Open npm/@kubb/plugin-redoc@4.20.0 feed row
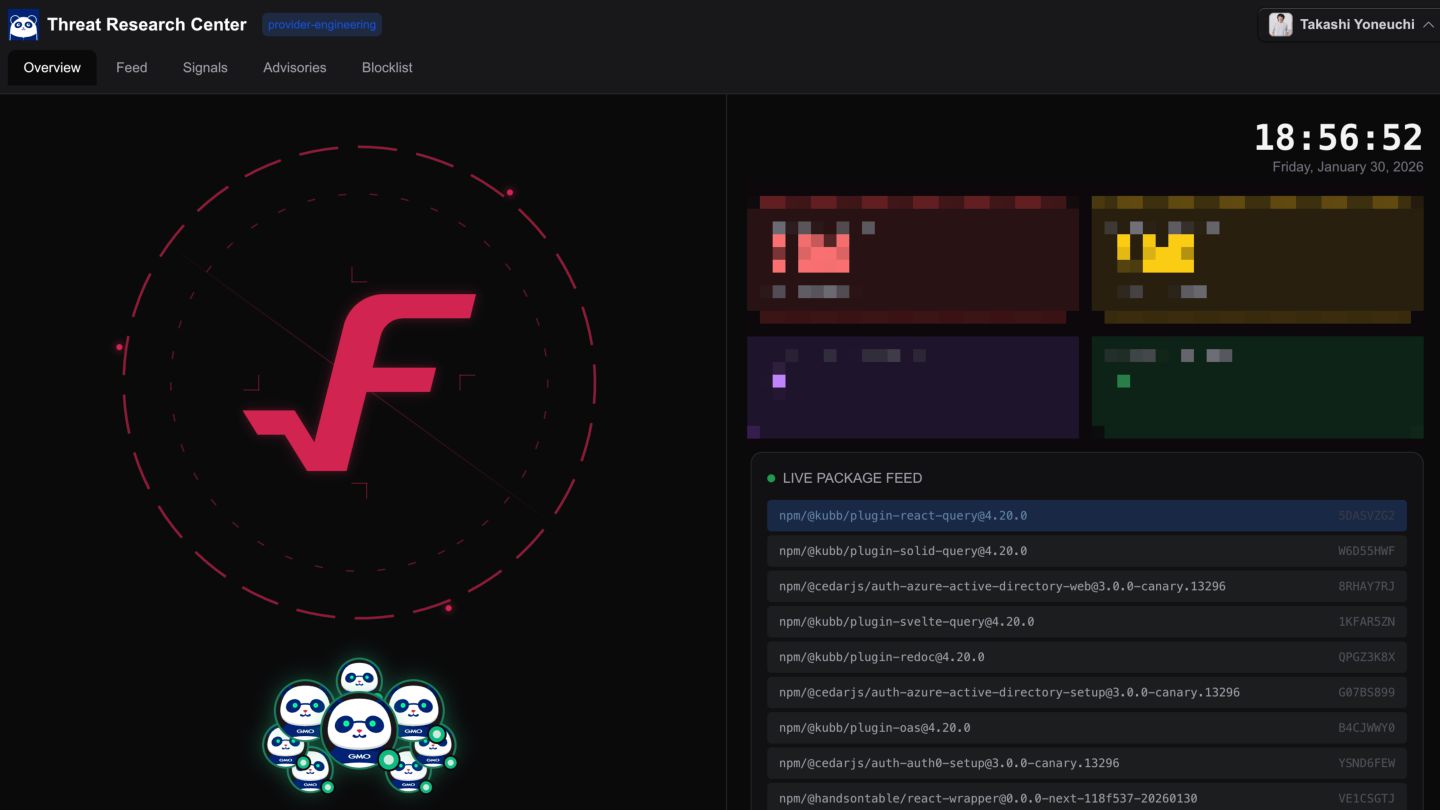This screenshot has height=810, width=1440. (x=1087, y=657)
